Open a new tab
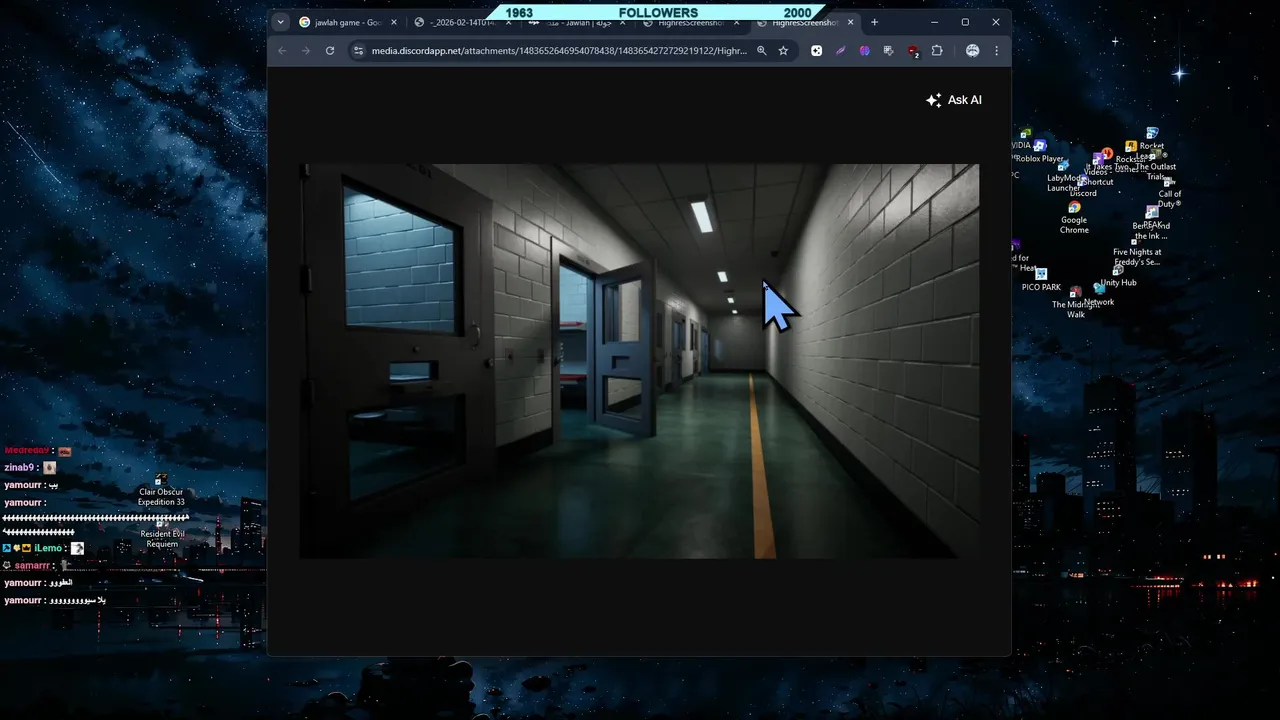The image size is (1280, 720). [874, 22]
